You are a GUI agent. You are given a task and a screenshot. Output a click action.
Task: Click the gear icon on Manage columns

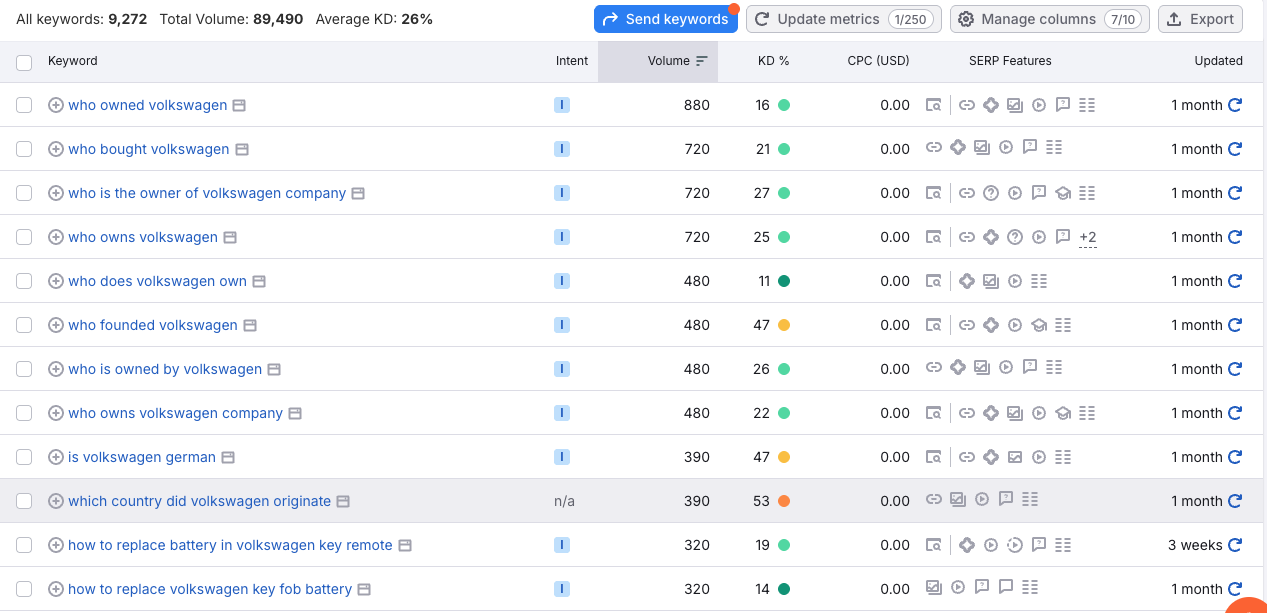pos(967,18)
